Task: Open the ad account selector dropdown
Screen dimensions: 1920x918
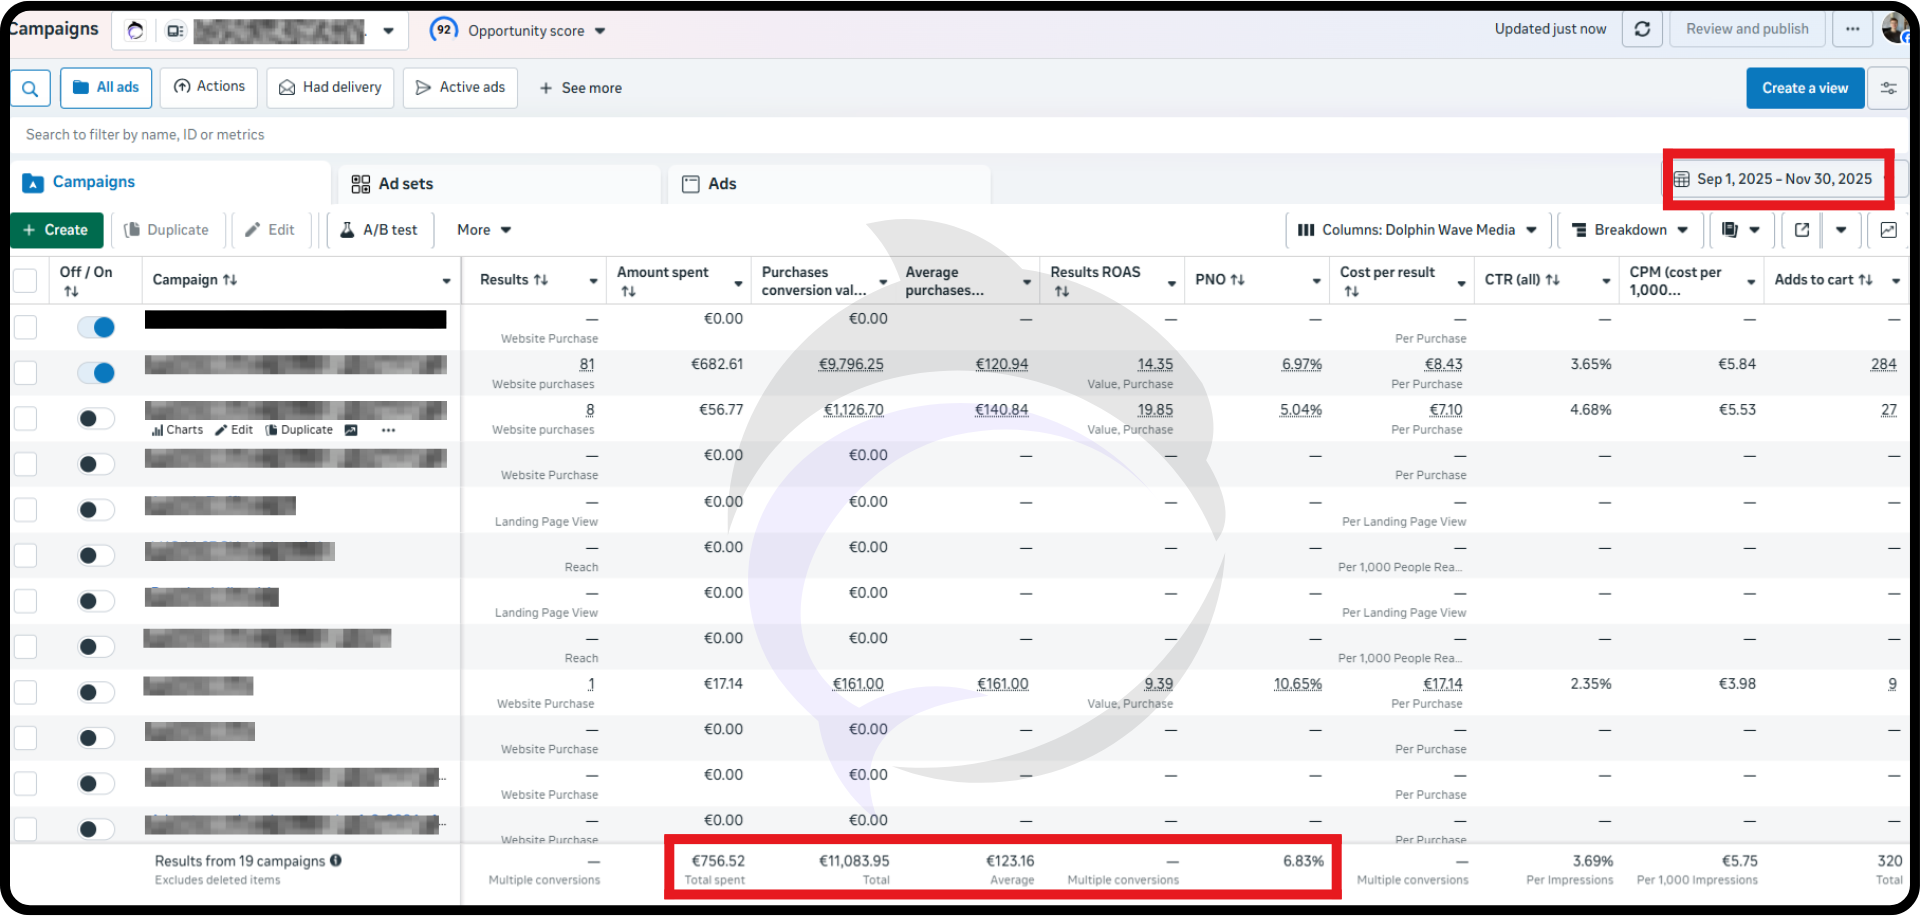Action: (x=388, y=31)
